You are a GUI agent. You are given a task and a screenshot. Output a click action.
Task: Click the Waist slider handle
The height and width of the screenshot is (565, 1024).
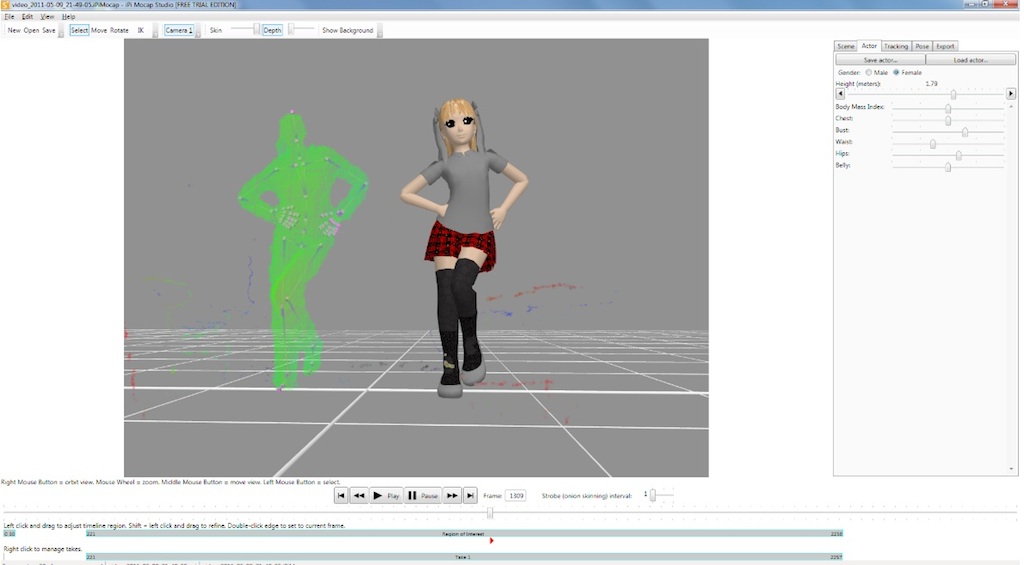click(x=933, y=144)
